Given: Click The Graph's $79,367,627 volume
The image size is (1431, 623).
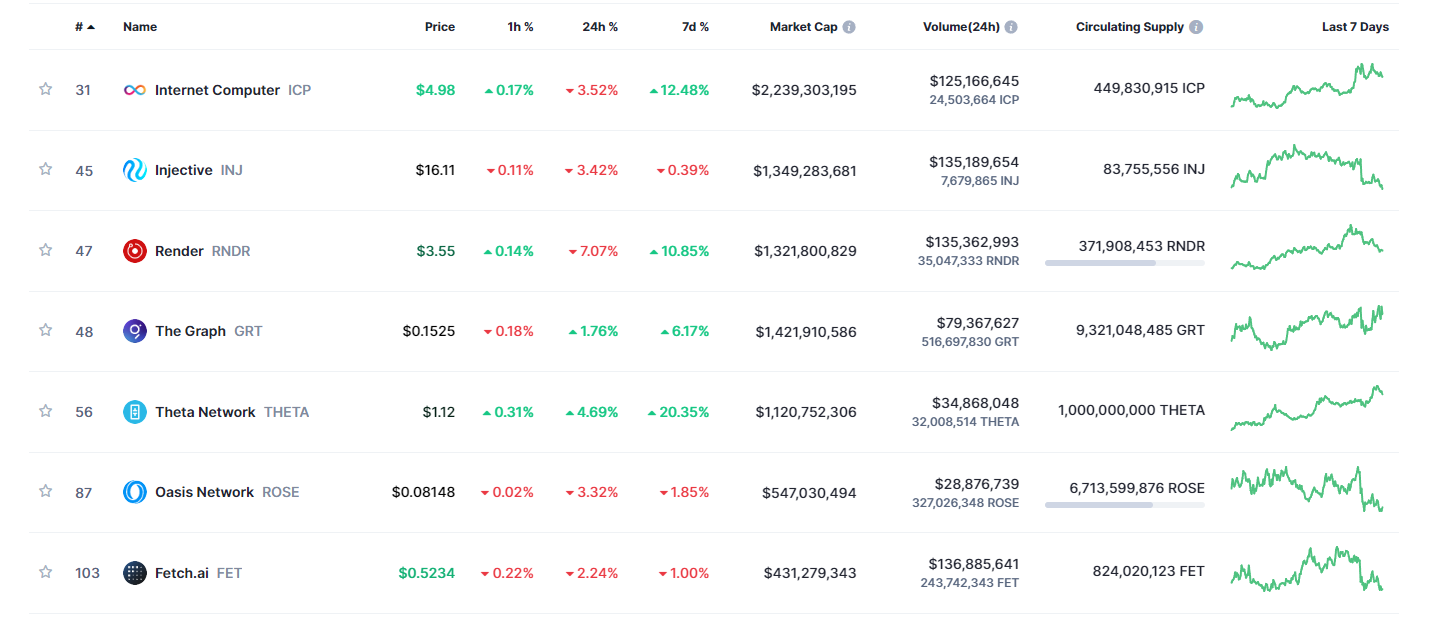Looking at the screenshot, I should [978, 323].
